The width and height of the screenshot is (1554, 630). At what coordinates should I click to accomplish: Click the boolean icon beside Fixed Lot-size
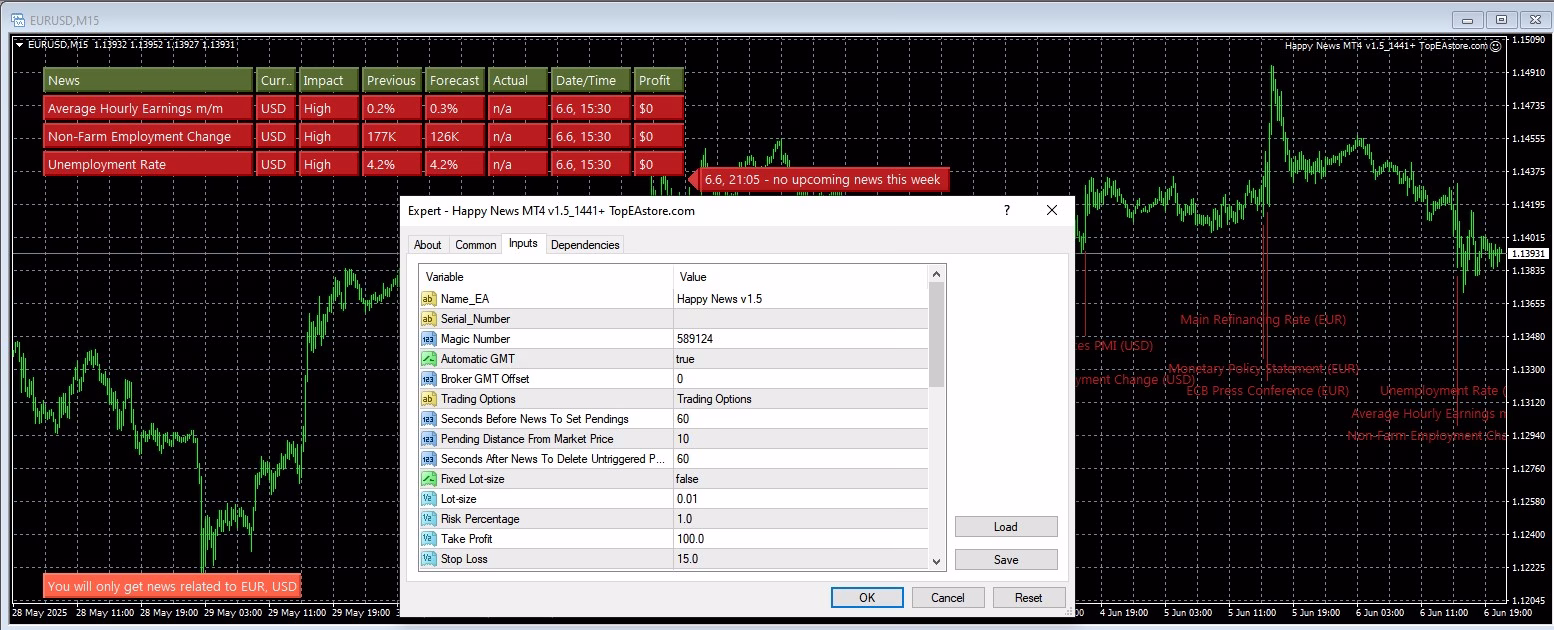(x=428, y=478)
